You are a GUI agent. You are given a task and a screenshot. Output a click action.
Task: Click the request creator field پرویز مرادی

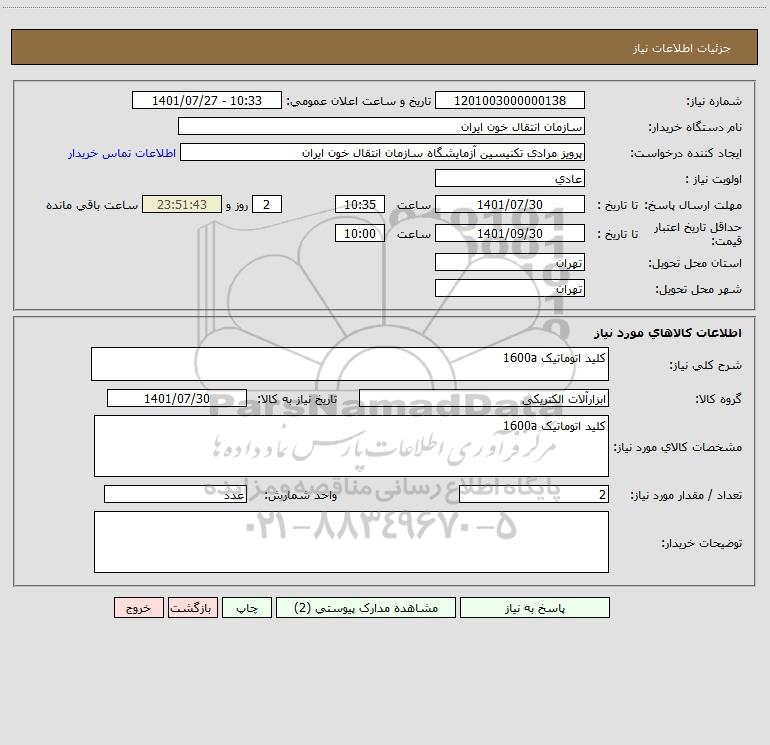click(383, 152)
